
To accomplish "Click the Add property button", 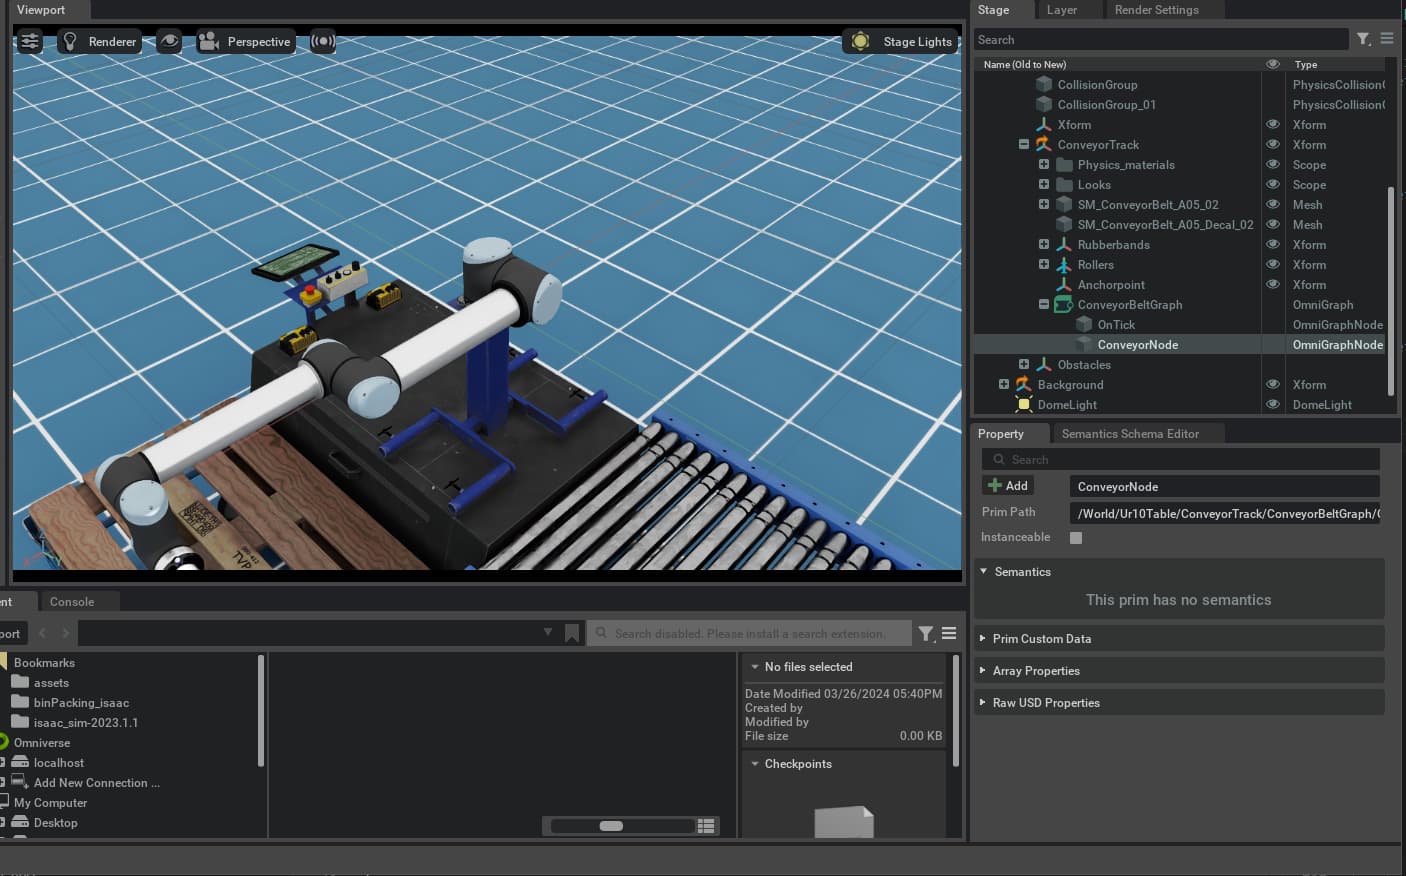I will pos(1008,486).
